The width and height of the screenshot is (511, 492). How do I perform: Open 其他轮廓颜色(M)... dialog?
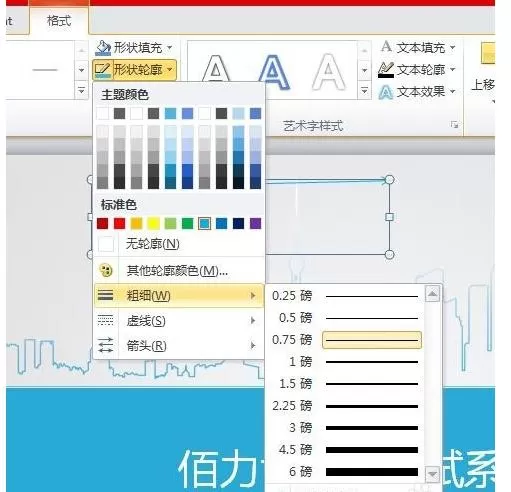click(179, 271)
